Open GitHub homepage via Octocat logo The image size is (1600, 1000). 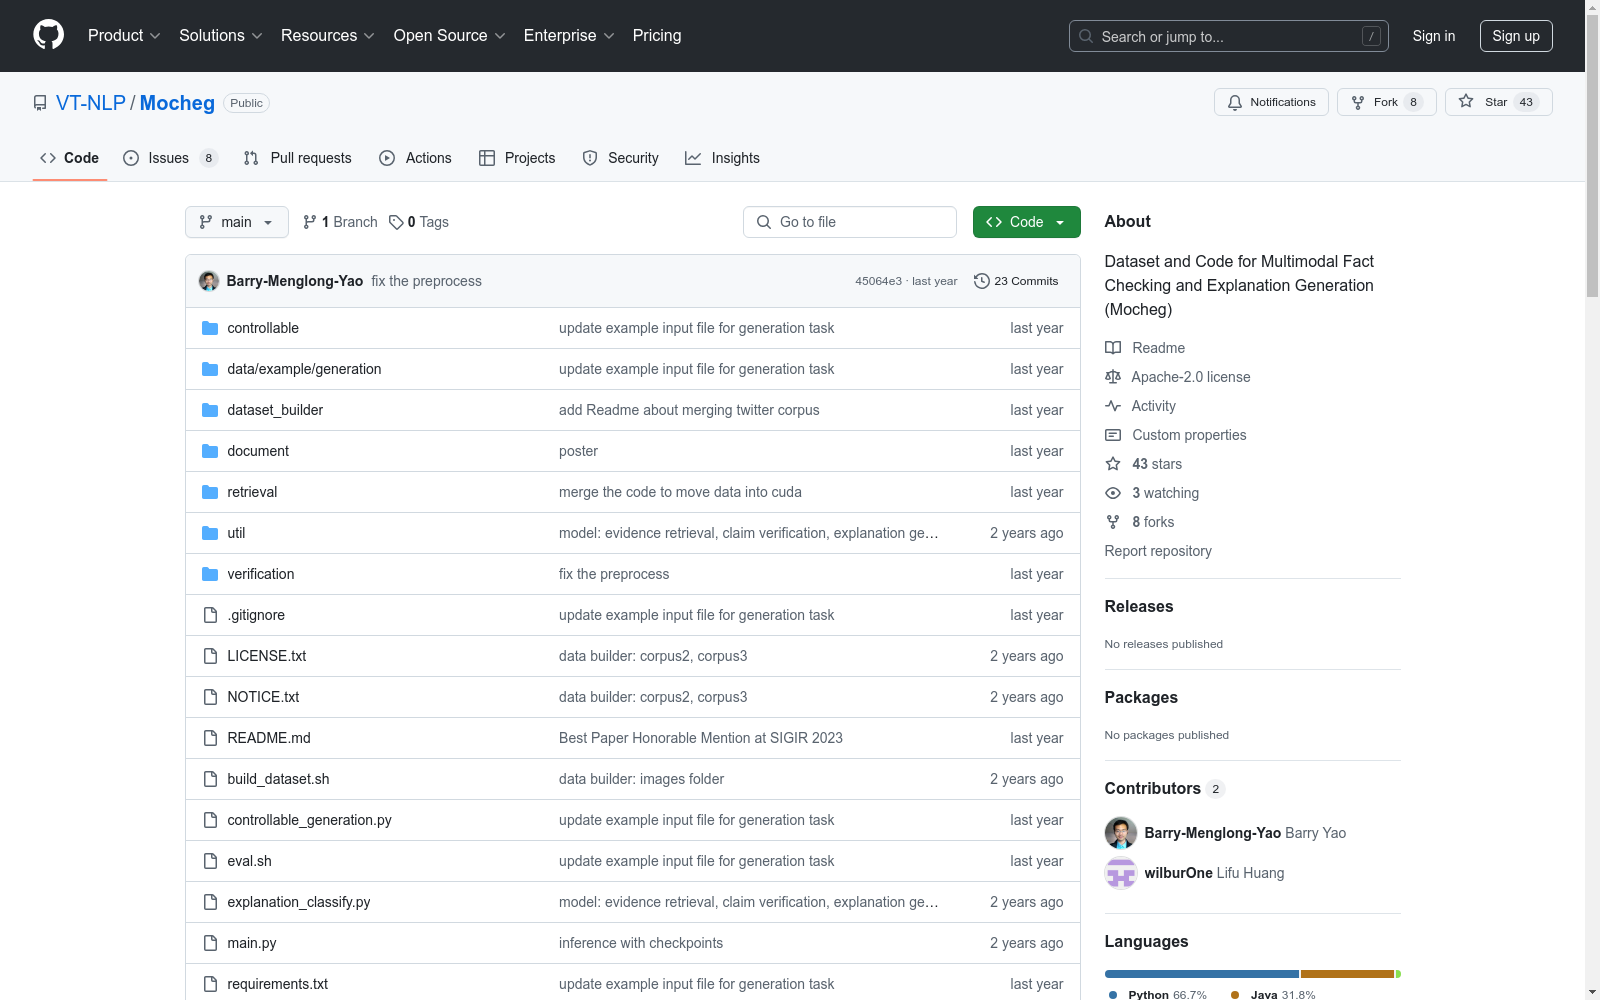tap(48, 35)
